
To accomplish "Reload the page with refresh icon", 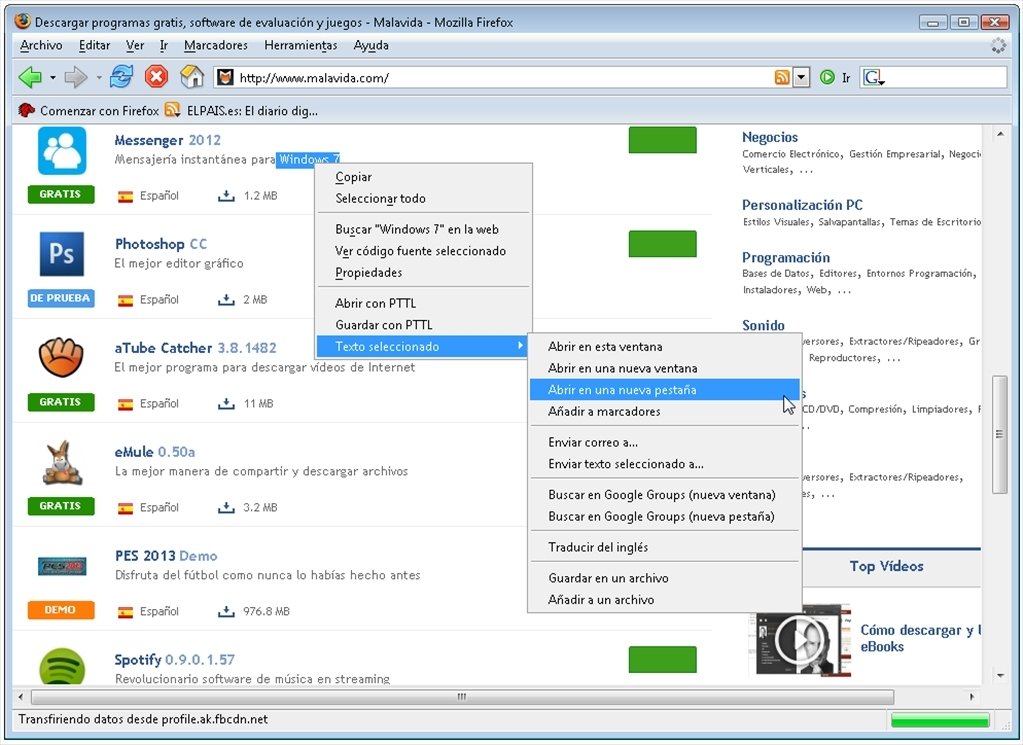I will (121, 77).
